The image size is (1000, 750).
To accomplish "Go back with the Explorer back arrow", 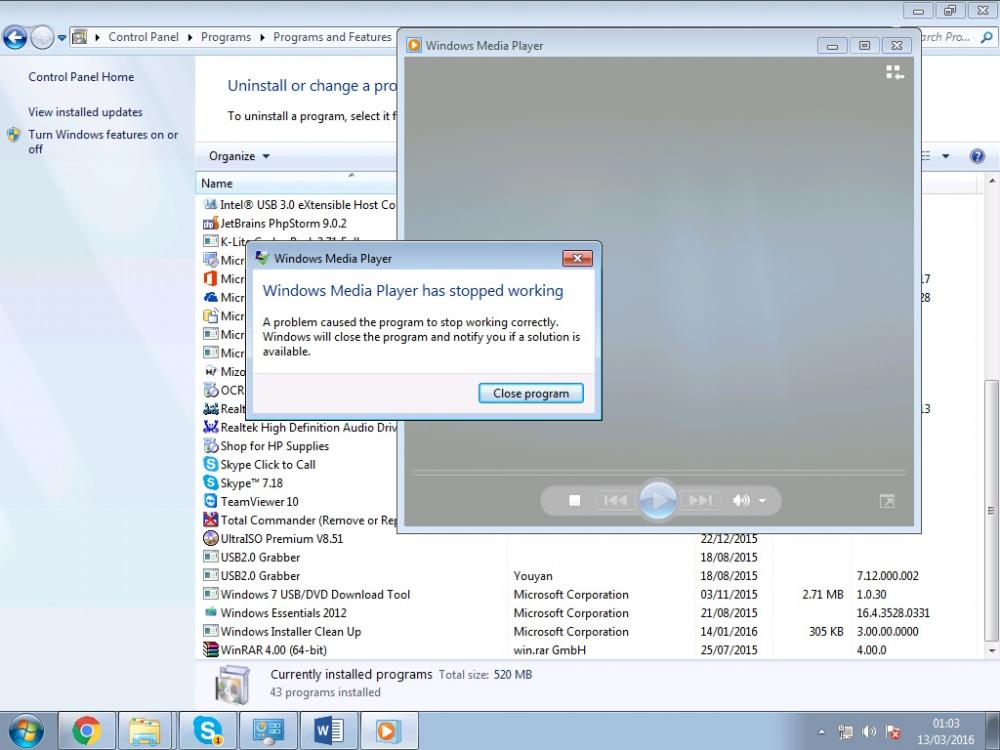I will 15,38.
